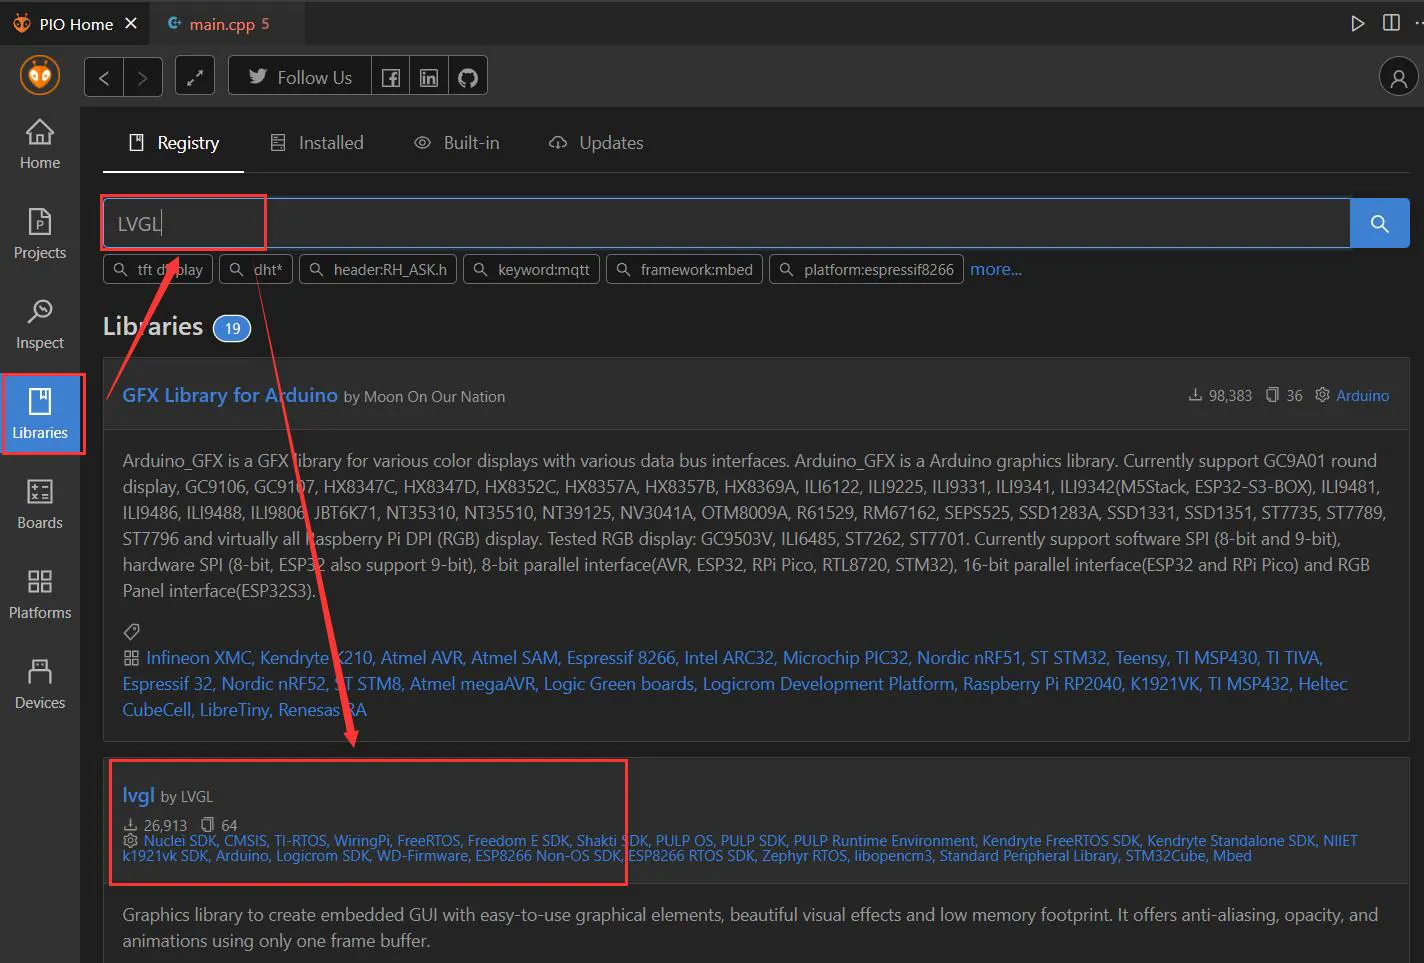Open the LinkedIn link icon
Screen dimensions: 1424x963
click(x=429, y=77)
